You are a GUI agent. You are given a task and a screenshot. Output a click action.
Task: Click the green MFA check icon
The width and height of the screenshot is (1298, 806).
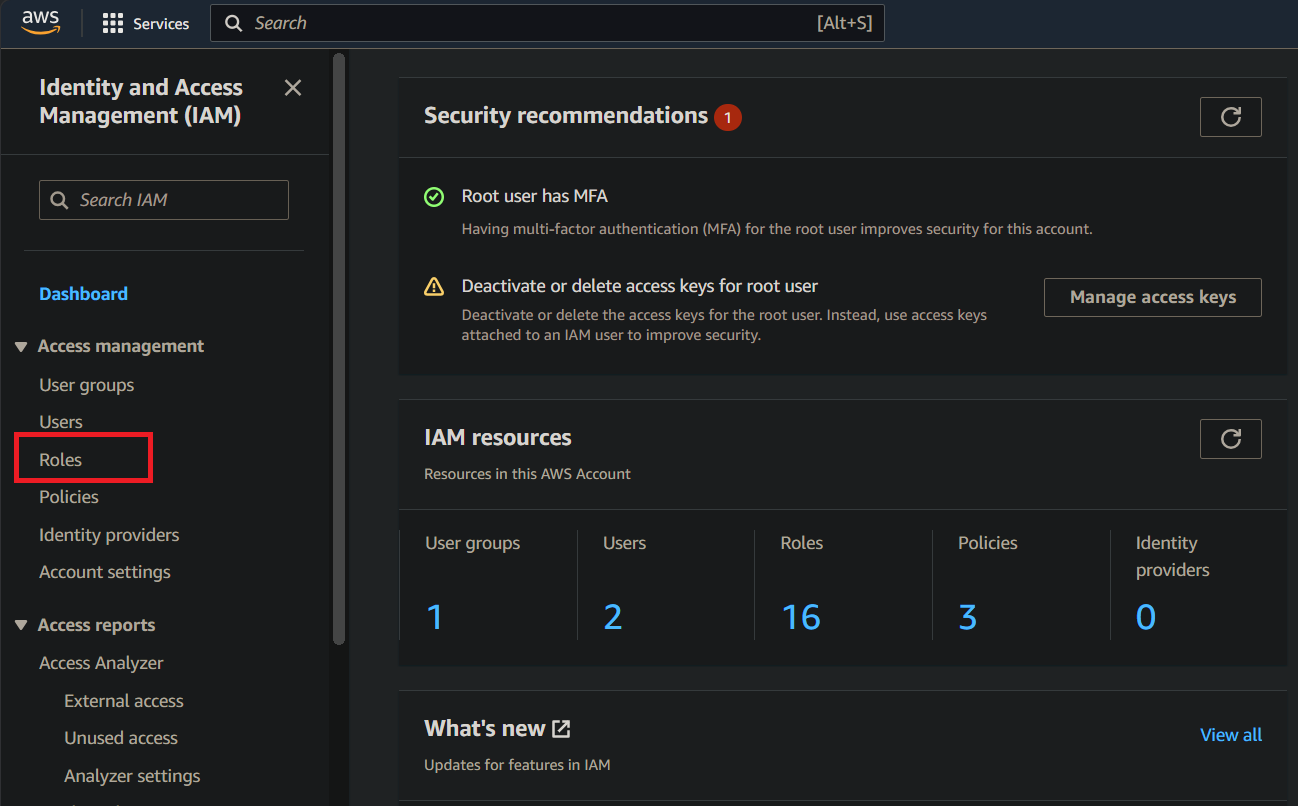(434, 197)
